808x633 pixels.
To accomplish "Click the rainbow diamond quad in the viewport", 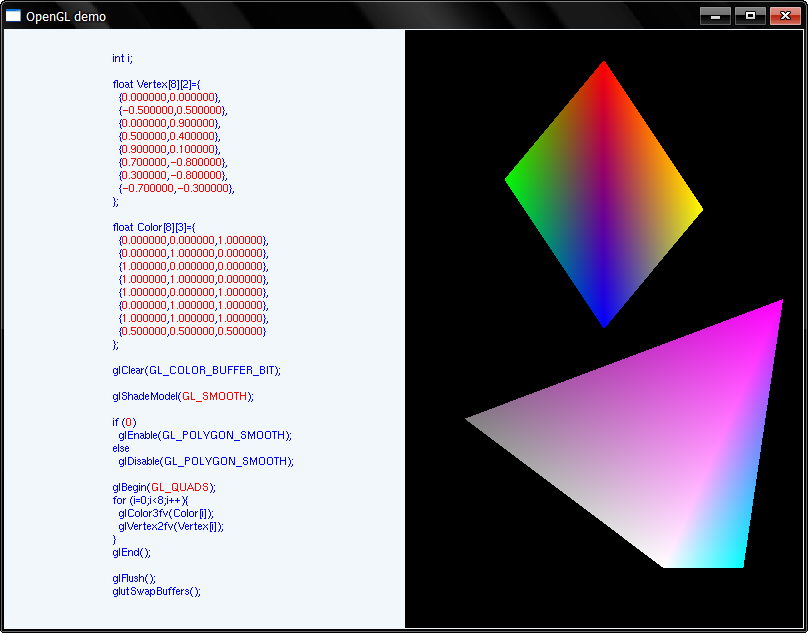I will pos(604,195).
